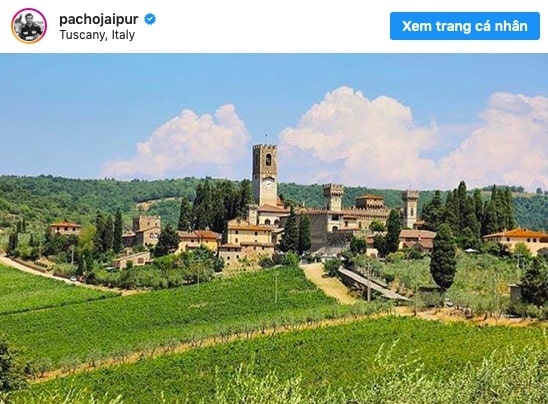548x404 pixels.
Task: Click the sloped path below the village
Action: click(x=324, y=283)
